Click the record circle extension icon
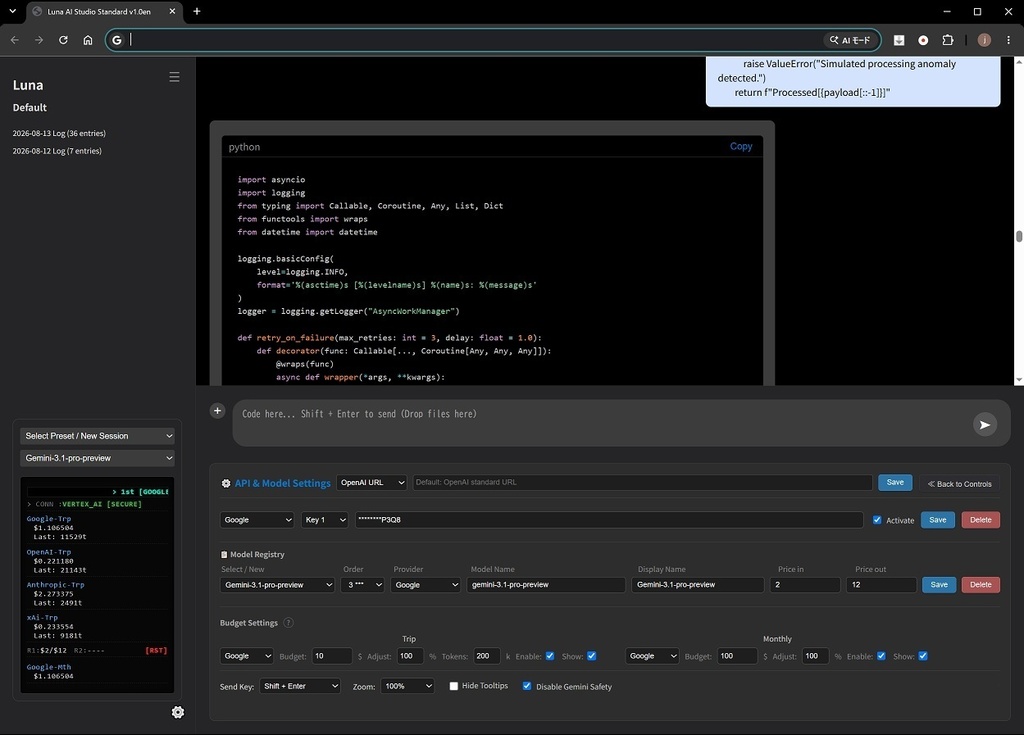This screenshot has width=1024, height=735. [x=923, y=40]
